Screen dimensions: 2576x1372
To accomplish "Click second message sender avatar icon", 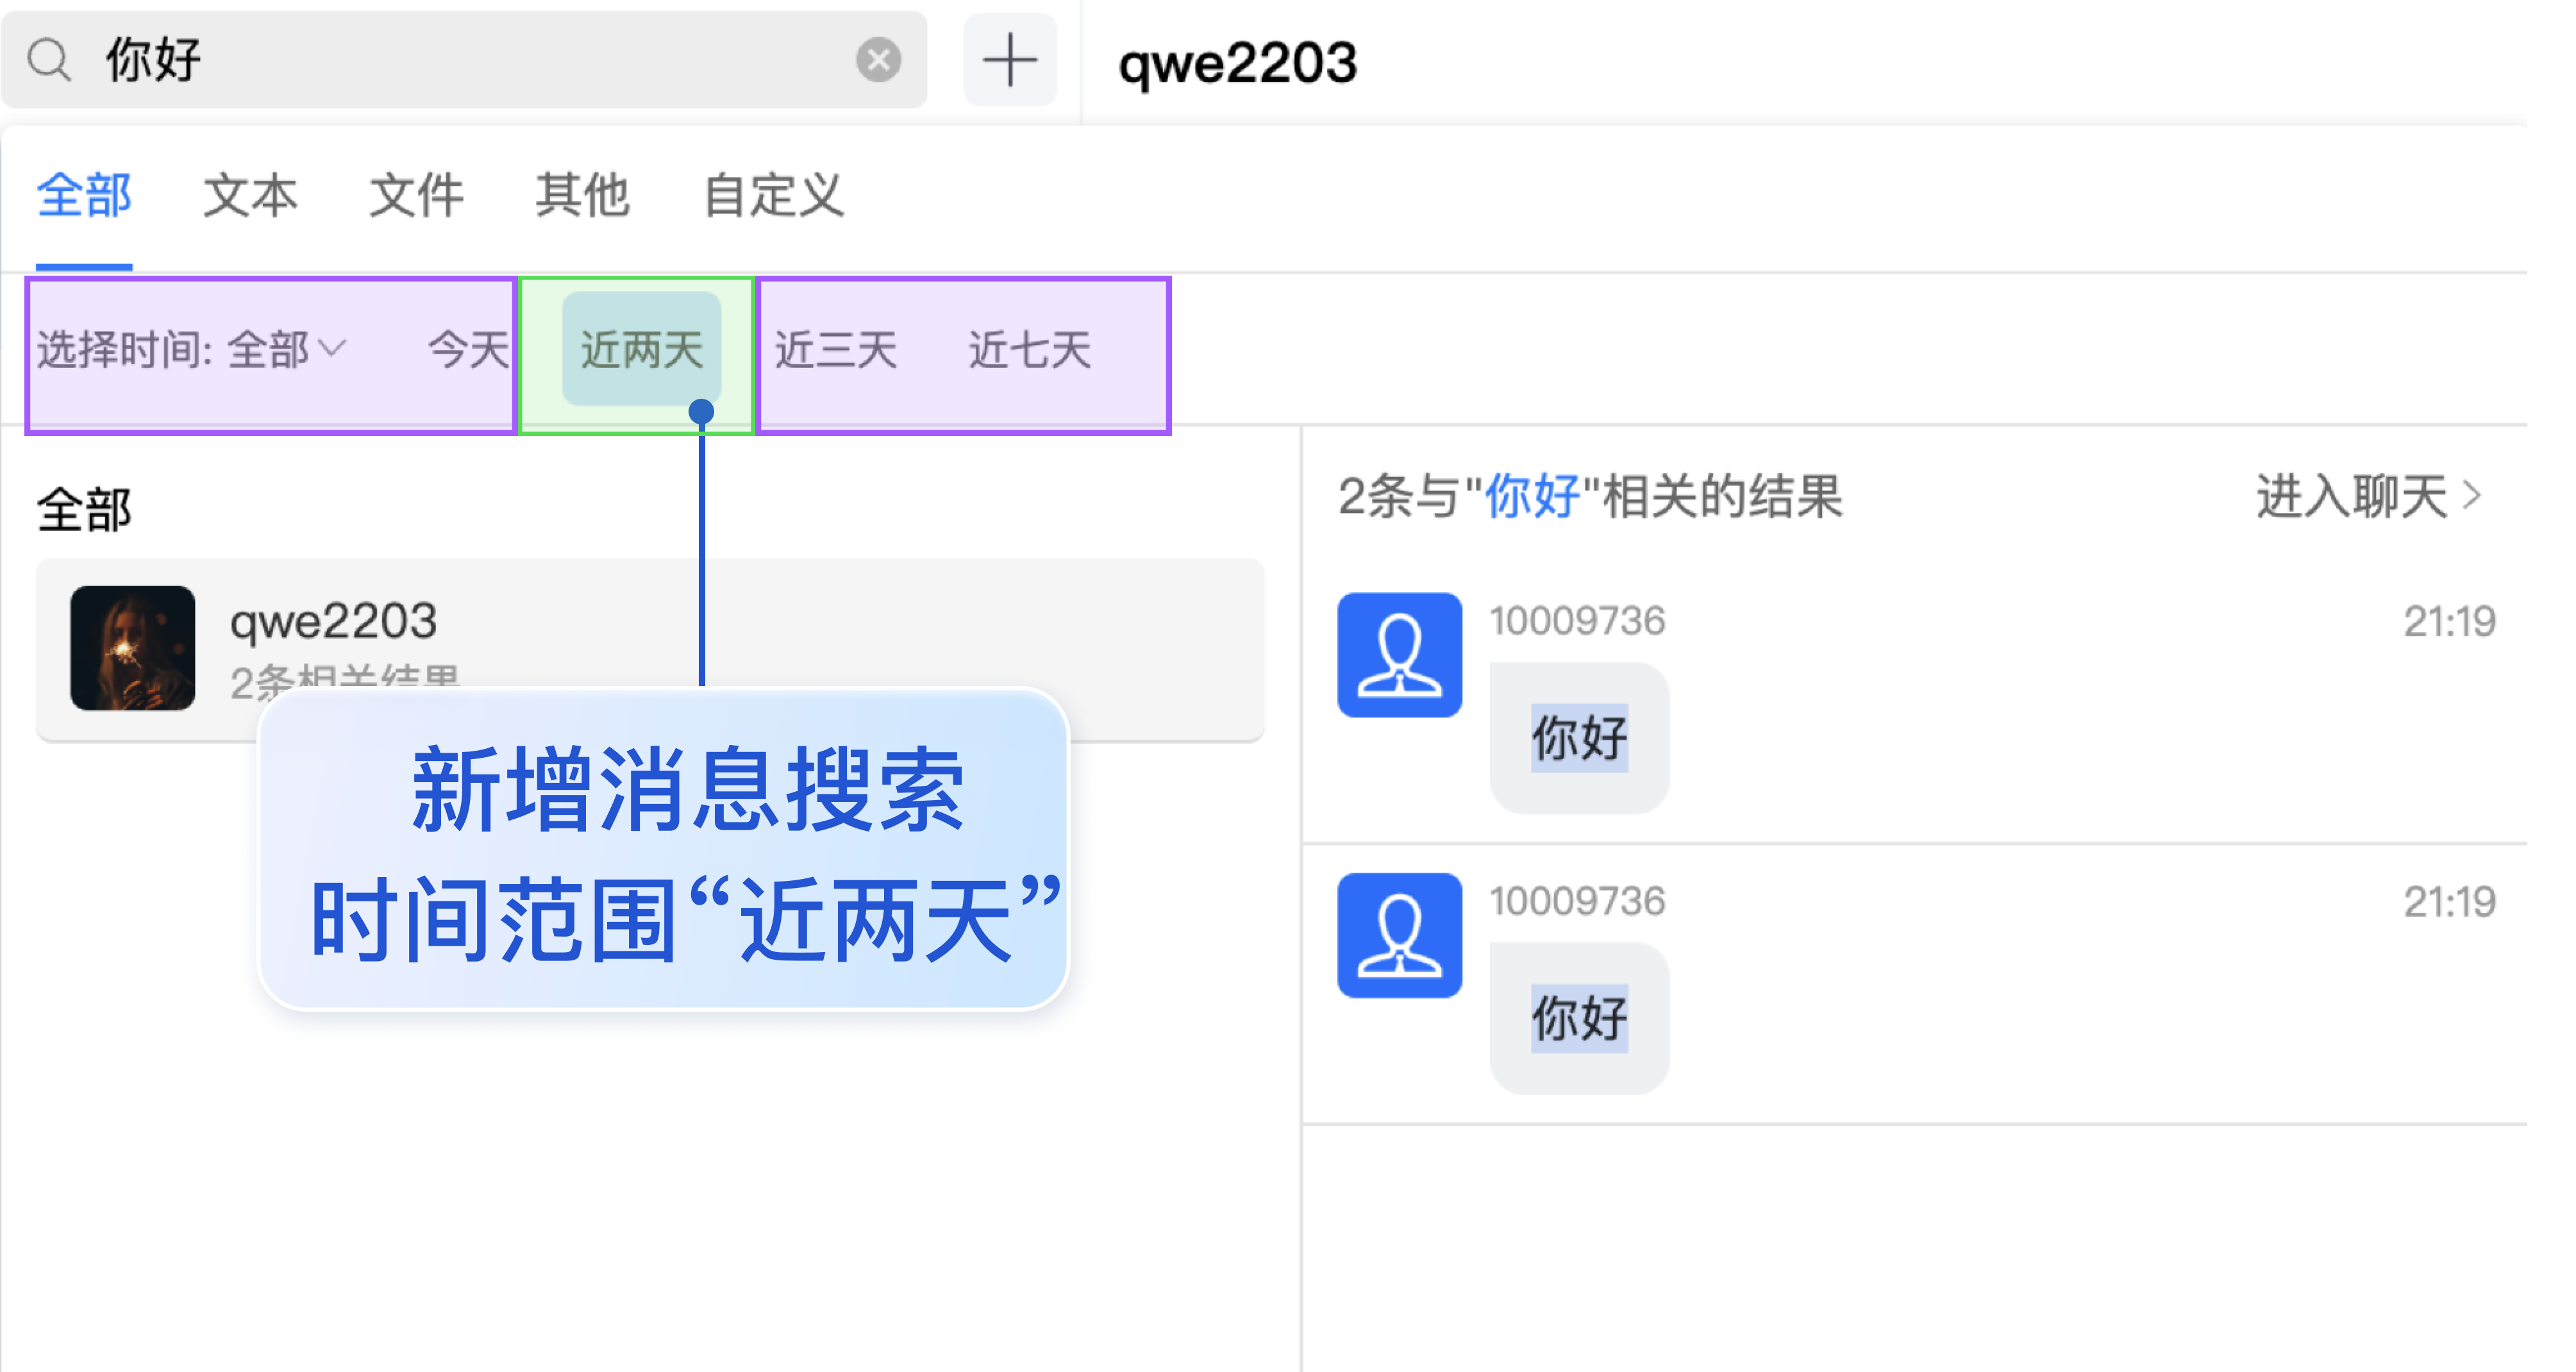I will (x=1399, y=935).
